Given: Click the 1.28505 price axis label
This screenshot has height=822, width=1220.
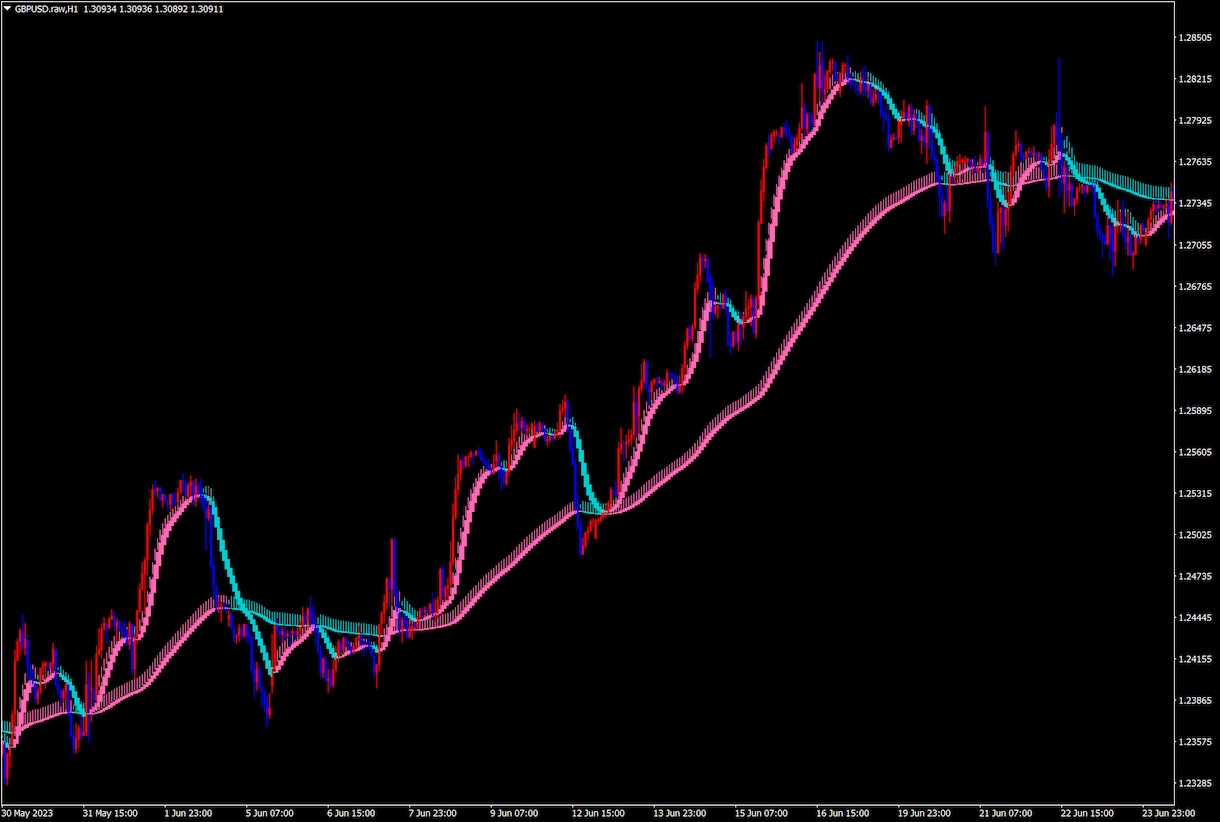Looking at the screenshot, I should [x=1196, y=37].
